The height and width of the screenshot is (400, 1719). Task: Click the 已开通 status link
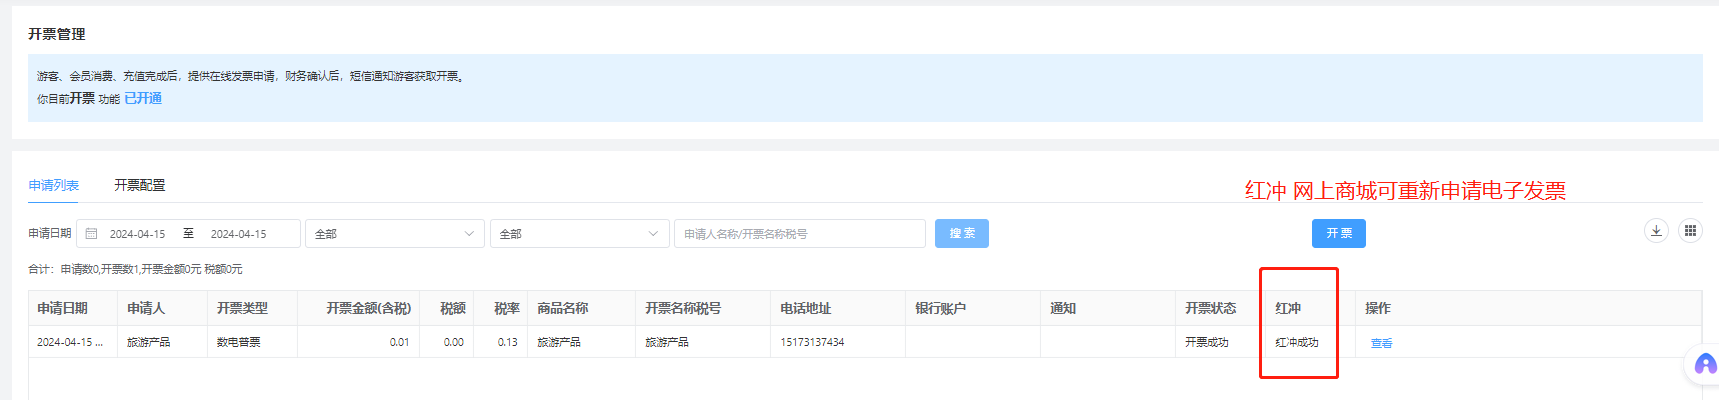143,99
